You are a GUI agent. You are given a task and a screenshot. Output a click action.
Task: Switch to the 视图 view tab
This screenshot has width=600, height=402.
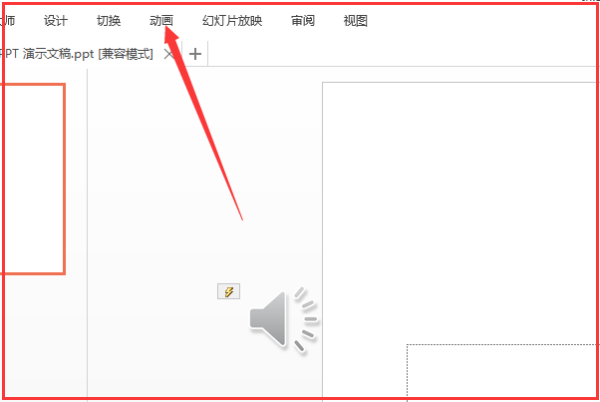pos(355,21)
